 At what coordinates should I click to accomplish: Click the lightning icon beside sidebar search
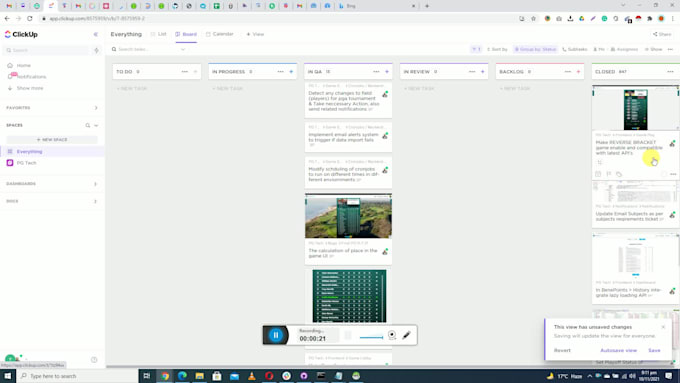pyautogui.click(x=96, y=50)
